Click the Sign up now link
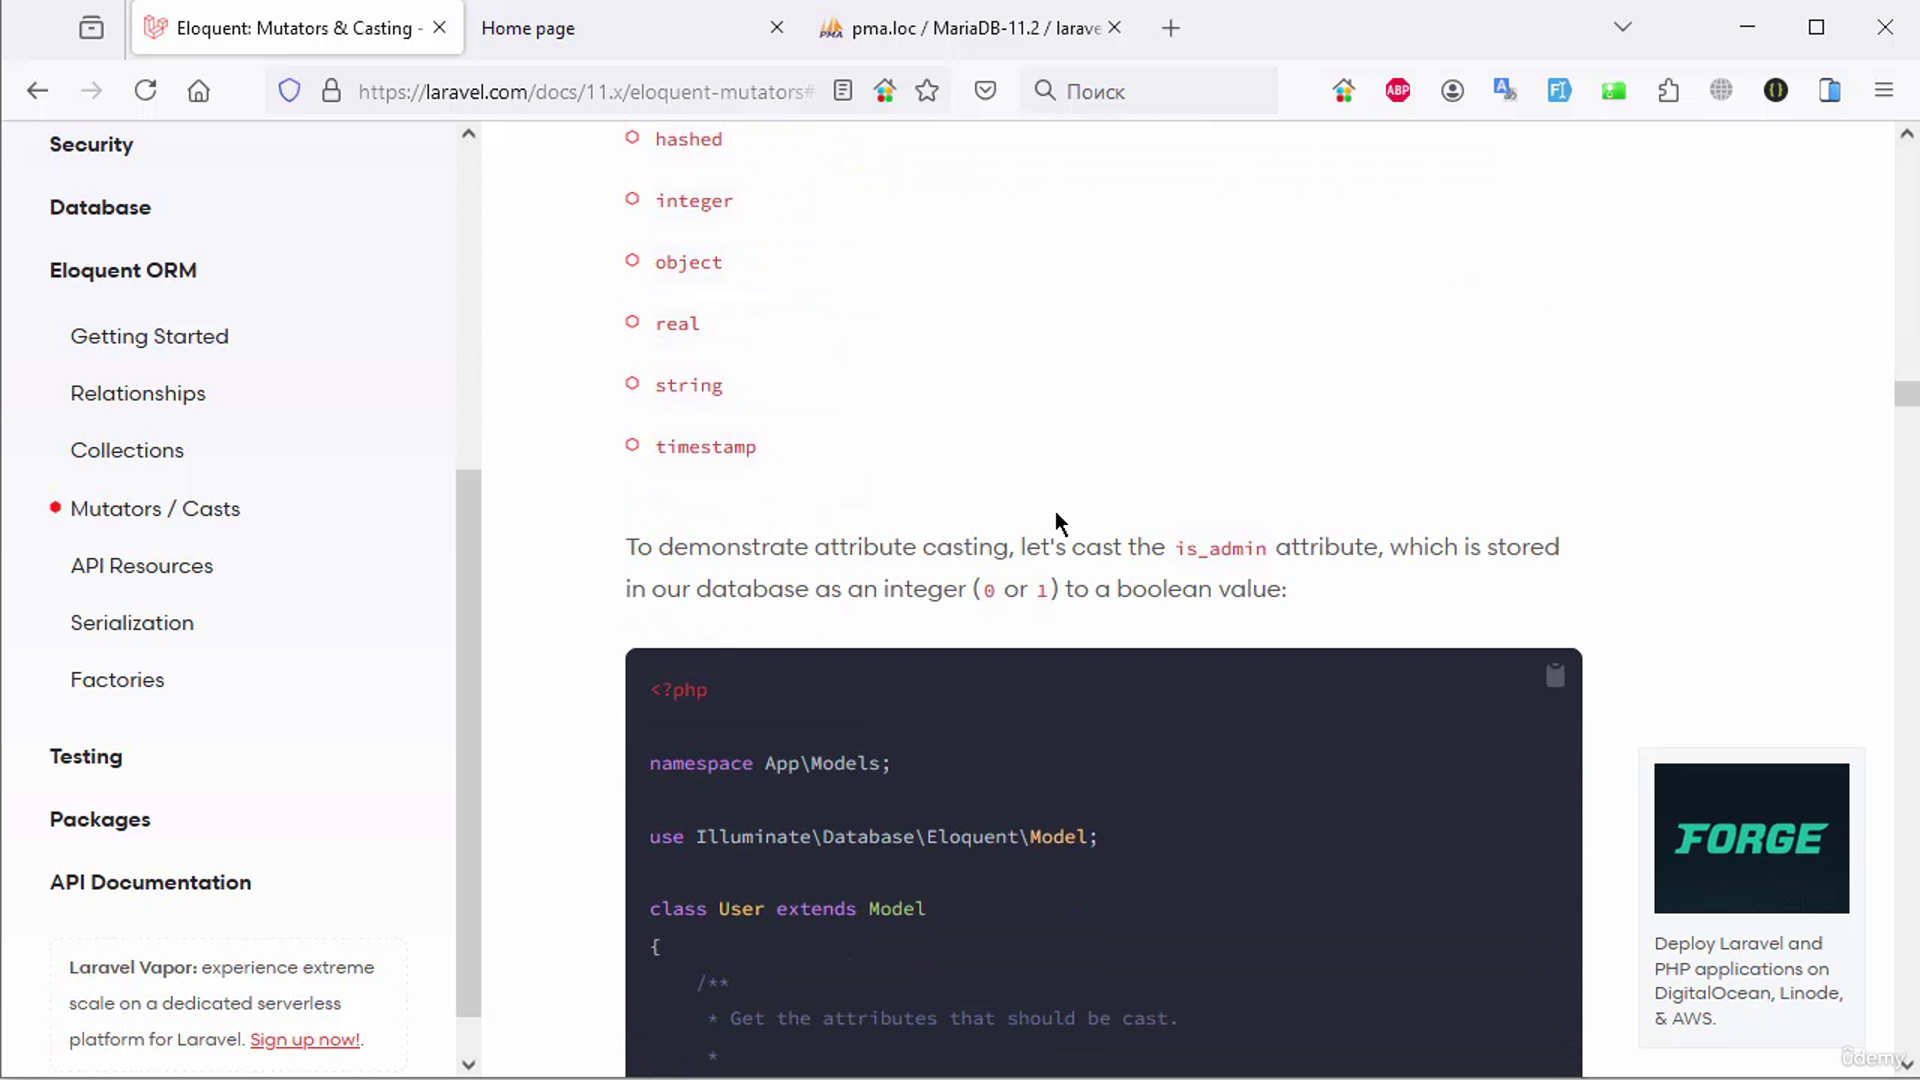 pyautogui.click(x=304, y=1040)
